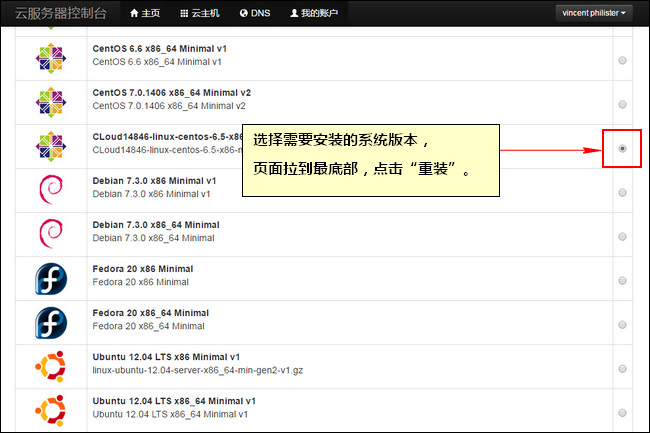
Task: Click the Fedora 20 x86_64 Minimal bold title
Action: click(x=150, y=313)
